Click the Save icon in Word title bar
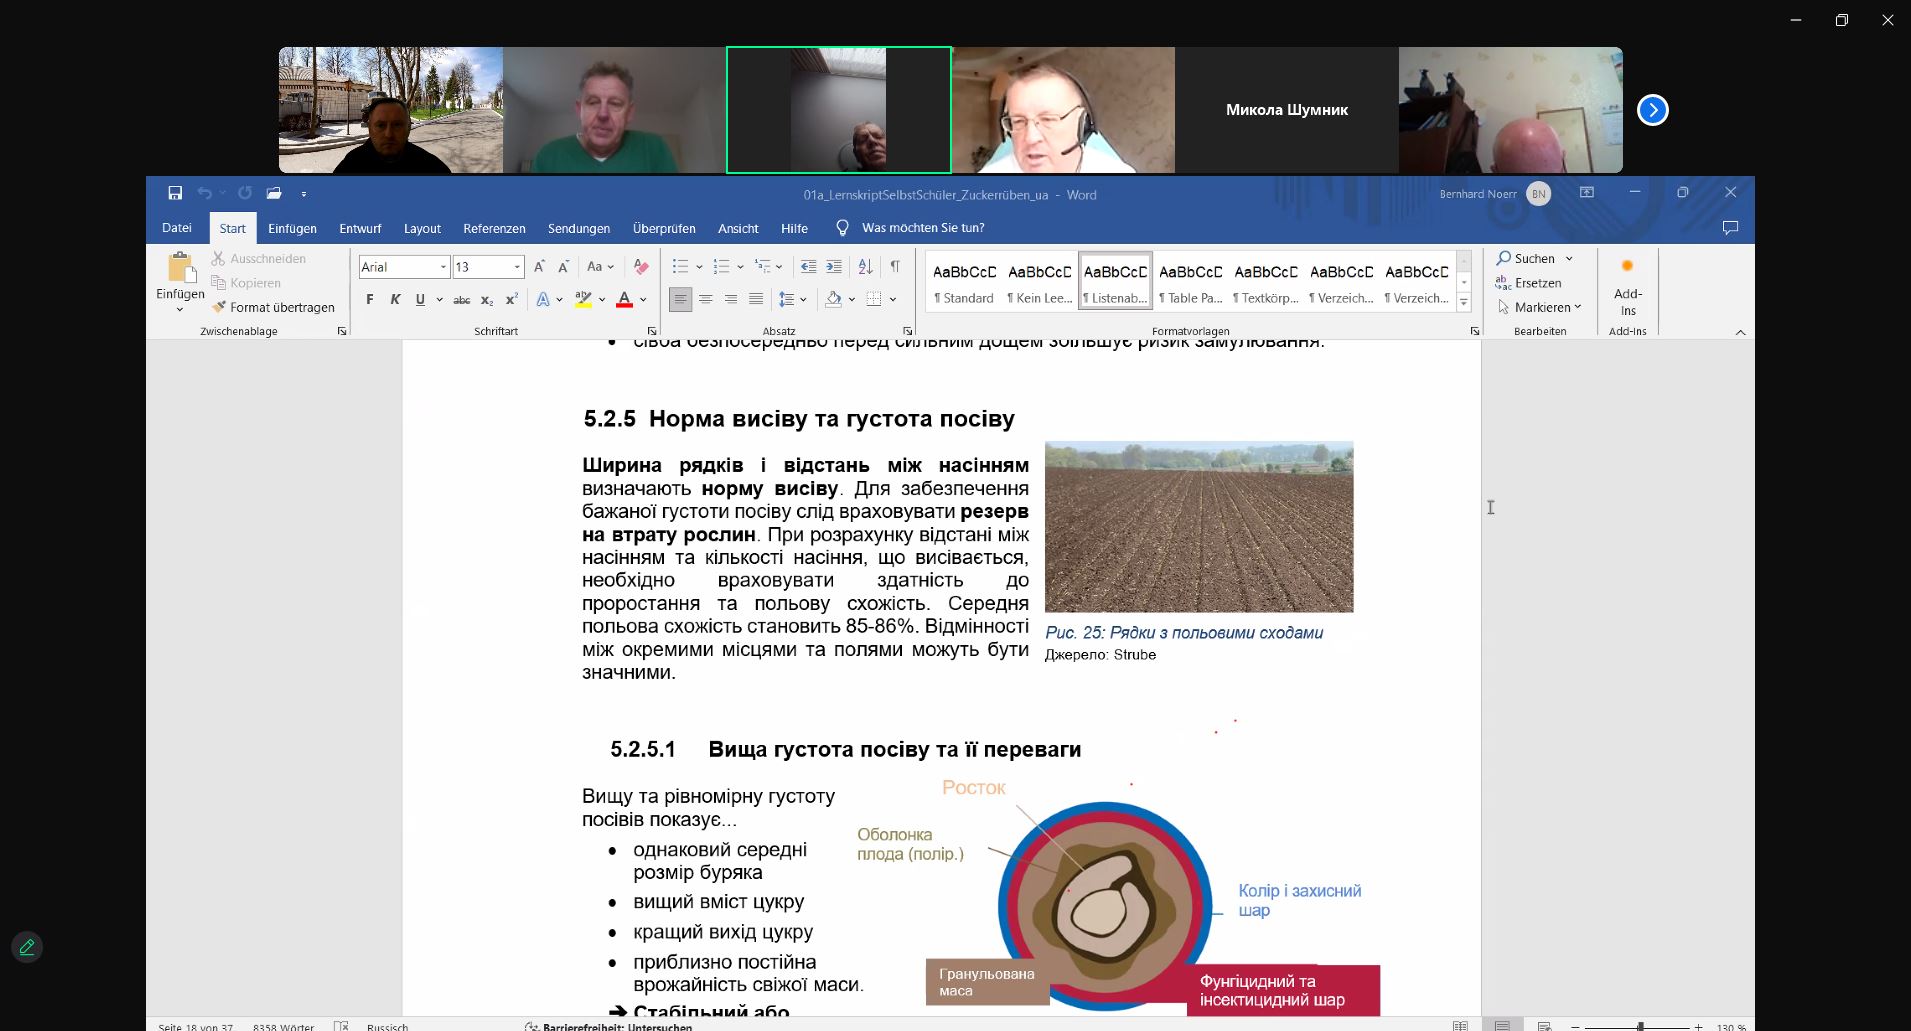The image size is (1911, 1031). (x=175, y=193)
